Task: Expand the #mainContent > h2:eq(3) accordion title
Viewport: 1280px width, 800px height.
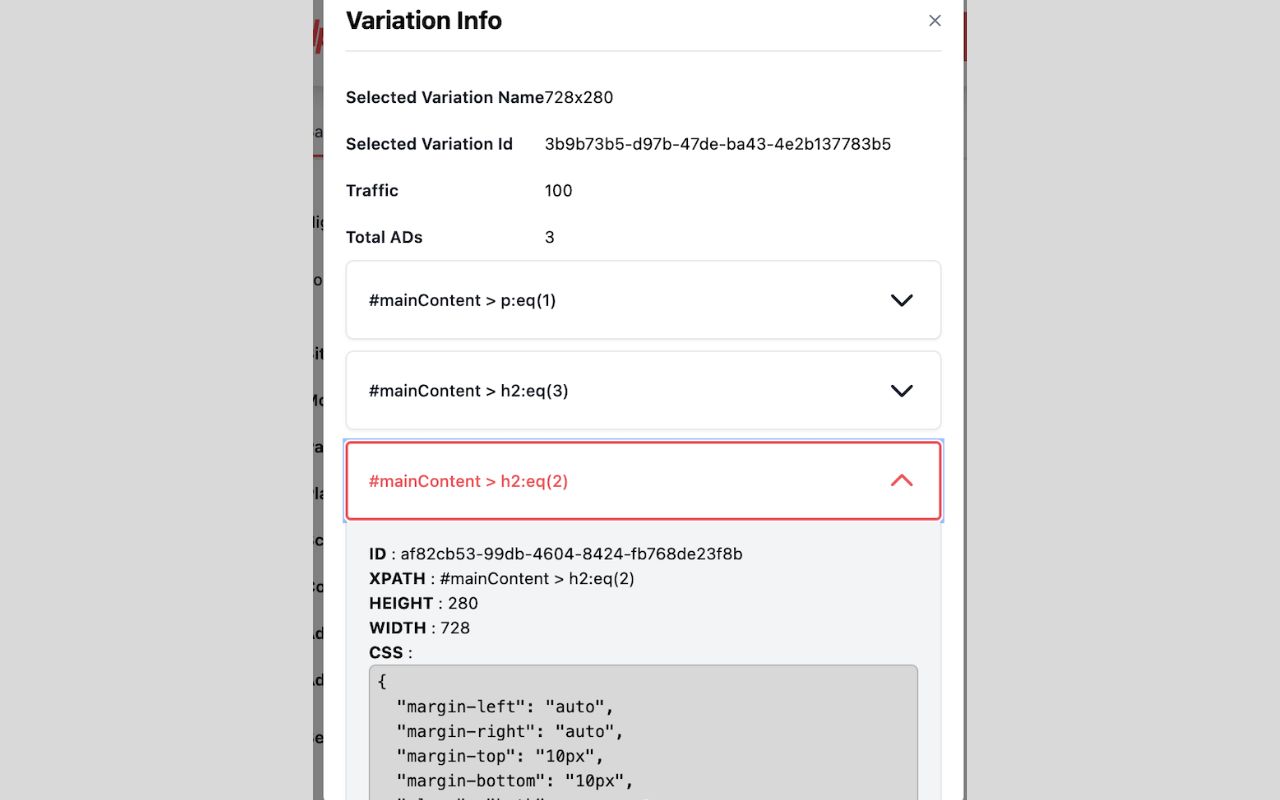Action: pyautogui.click(x=468, y=391)
